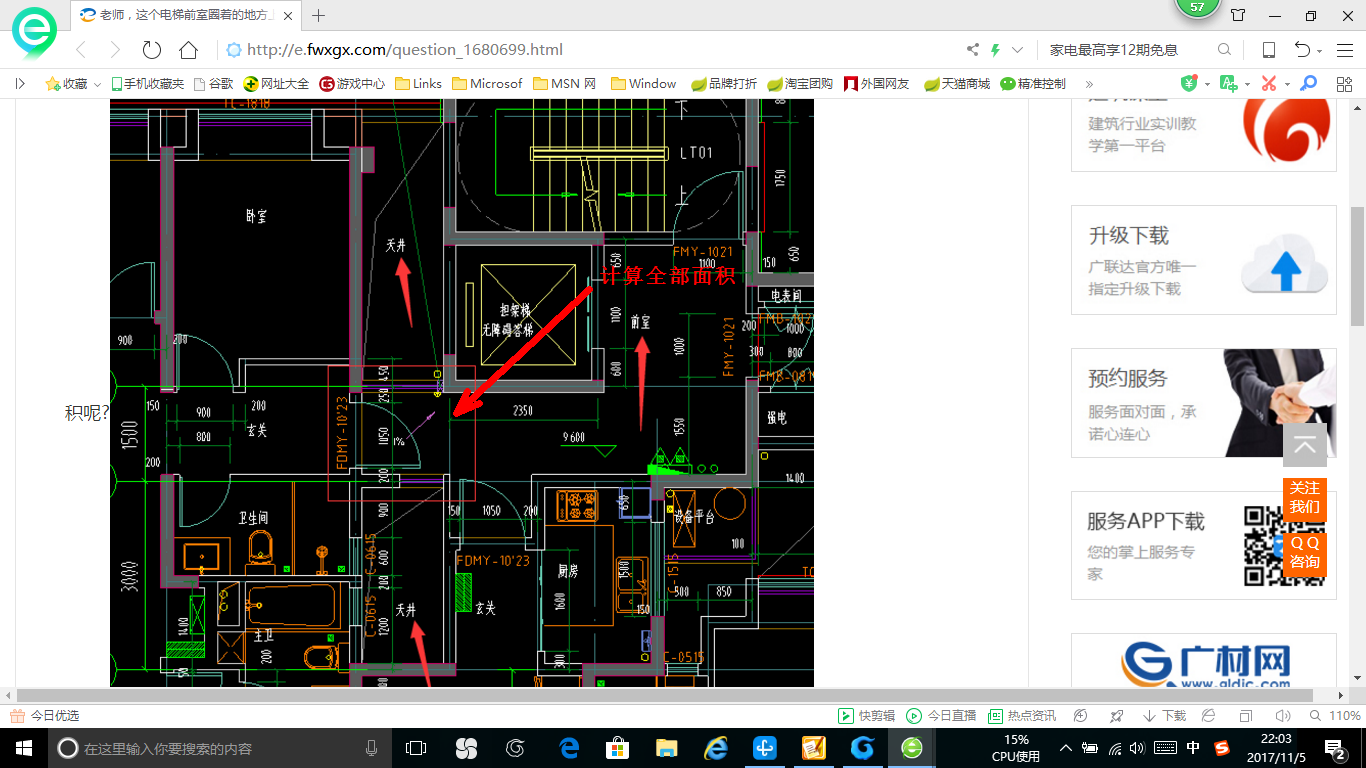1366x768 pixels.
Task: Open the Window bookmark folder
Action: coord(643,84)
